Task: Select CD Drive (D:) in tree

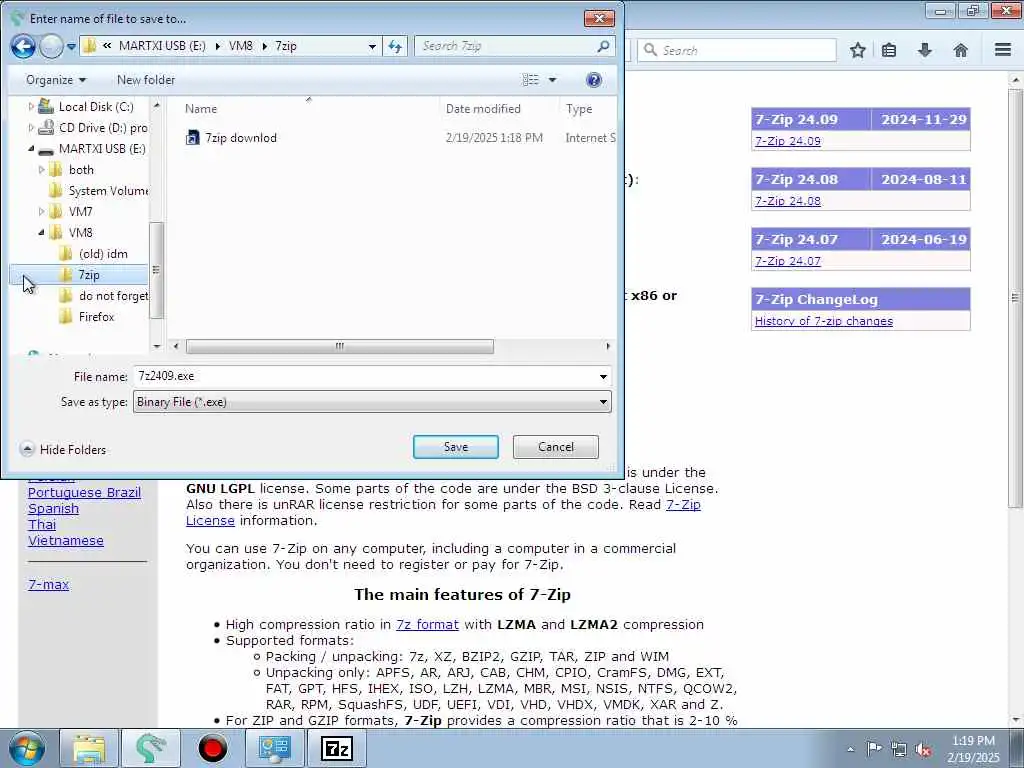Action: pos(103,127)
